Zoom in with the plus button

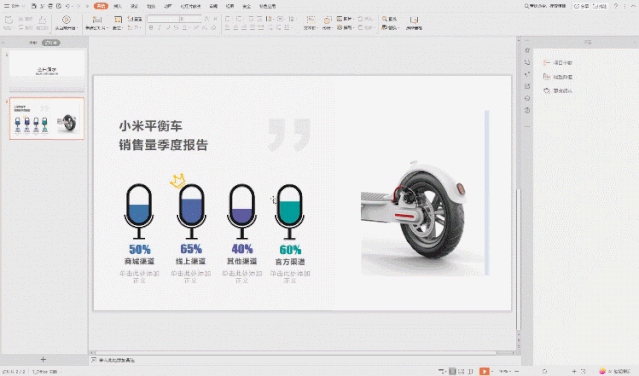pos(574,372)
